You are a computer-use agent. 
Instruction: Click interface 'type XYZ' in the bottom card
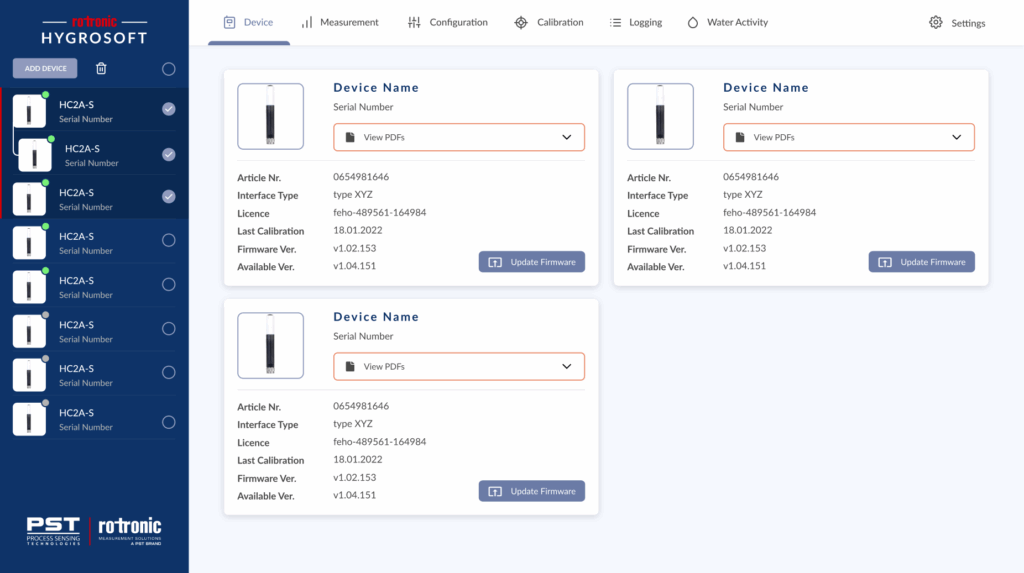[353, 424]
